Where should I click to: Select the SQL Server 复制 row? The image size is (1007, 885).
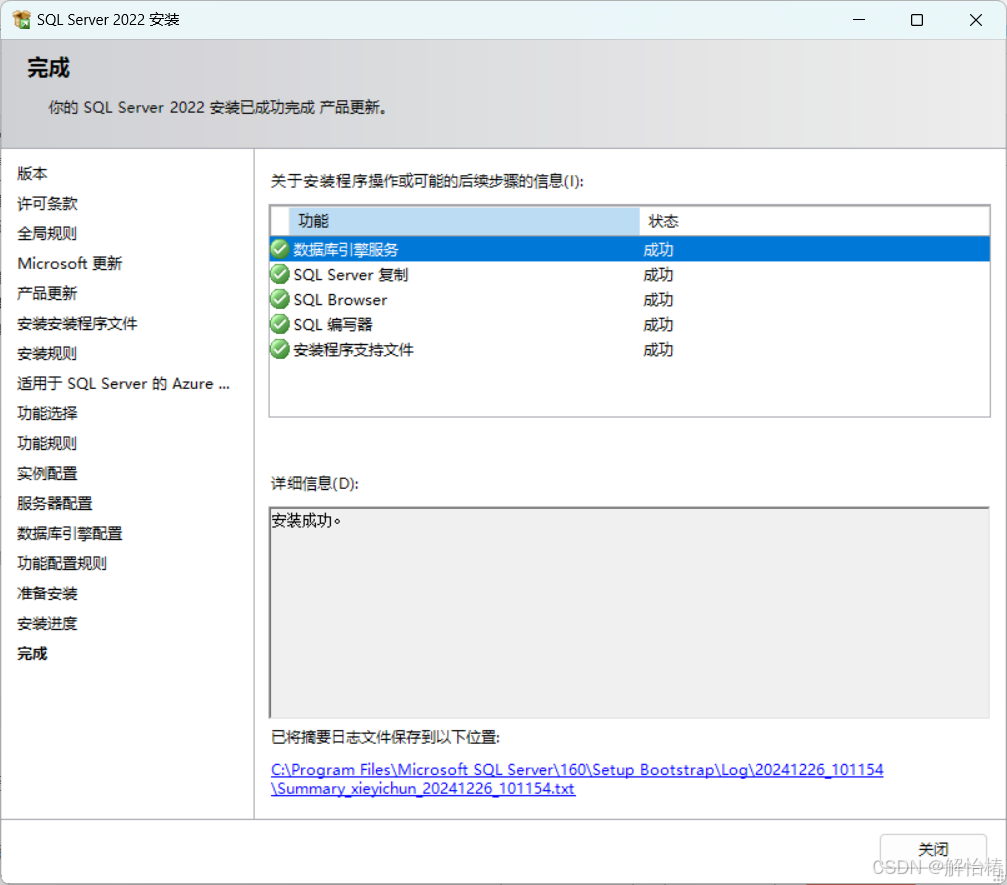[x=630, y=274]
